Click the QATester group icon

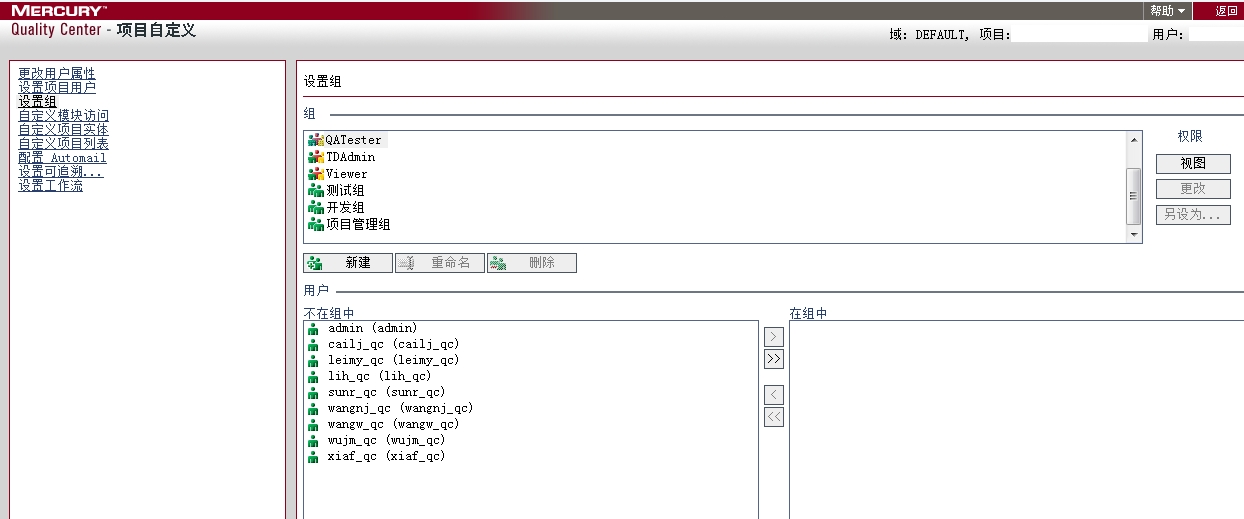click(316, 140)
